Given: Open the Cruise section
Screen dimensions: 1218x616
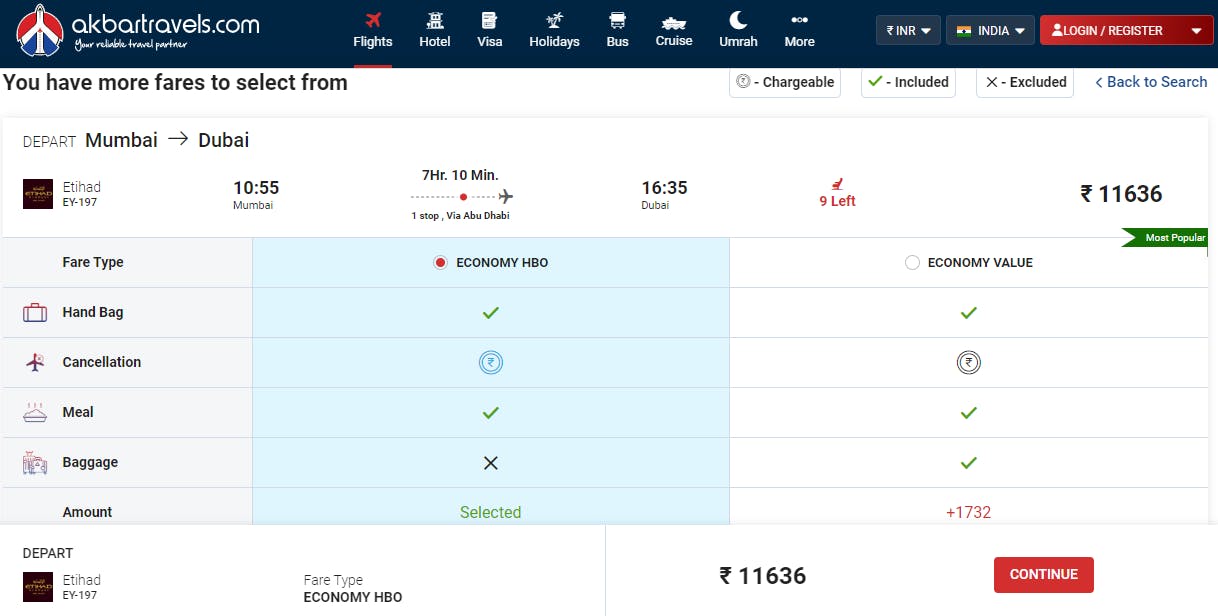Looking at the screenshot, I should click(x=674, y=30).
